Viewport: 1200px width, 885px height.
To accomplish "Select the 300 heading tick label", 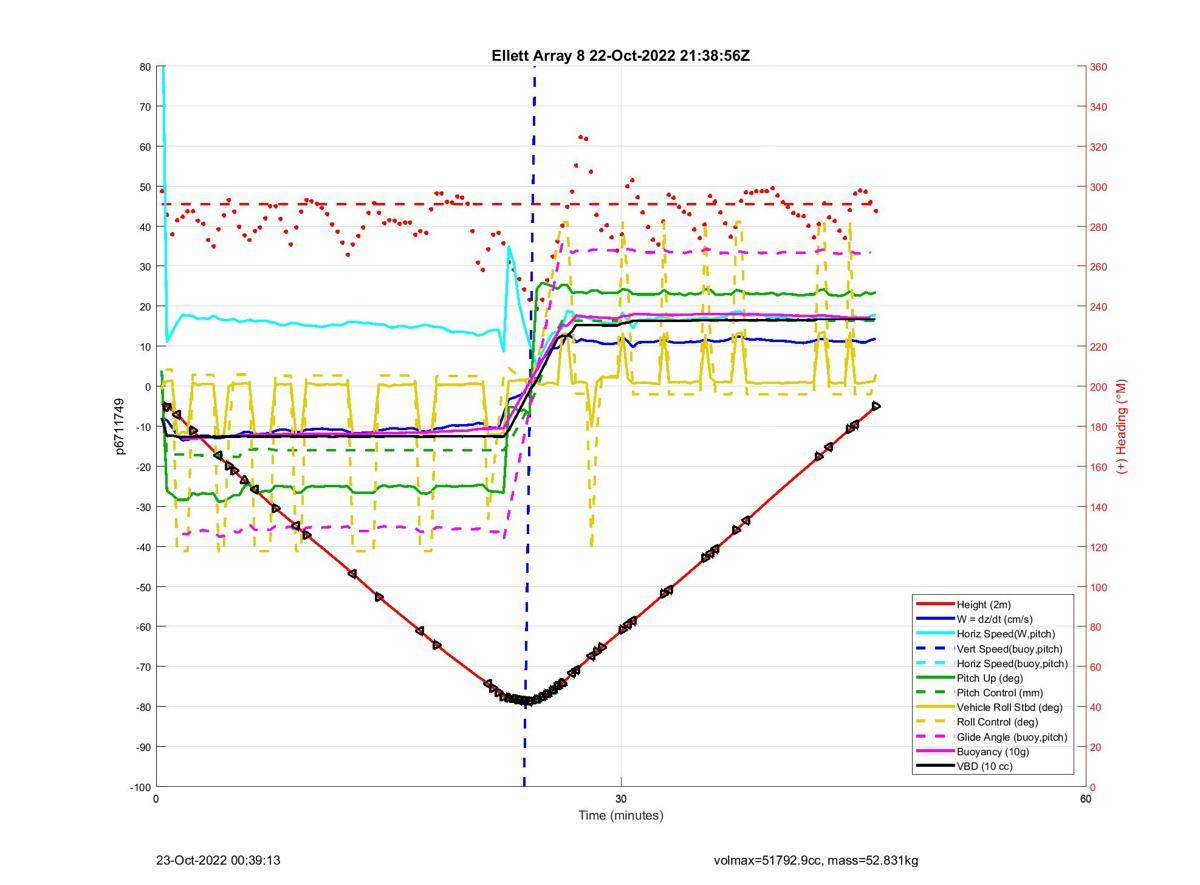I will pyautogui.click(x=1098, y=187).
